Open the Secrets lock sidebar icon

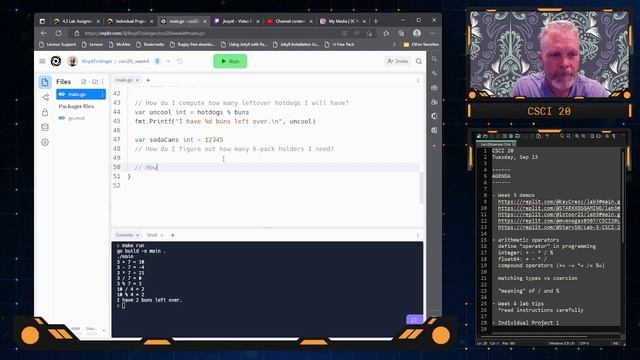[x=45, y=112]
